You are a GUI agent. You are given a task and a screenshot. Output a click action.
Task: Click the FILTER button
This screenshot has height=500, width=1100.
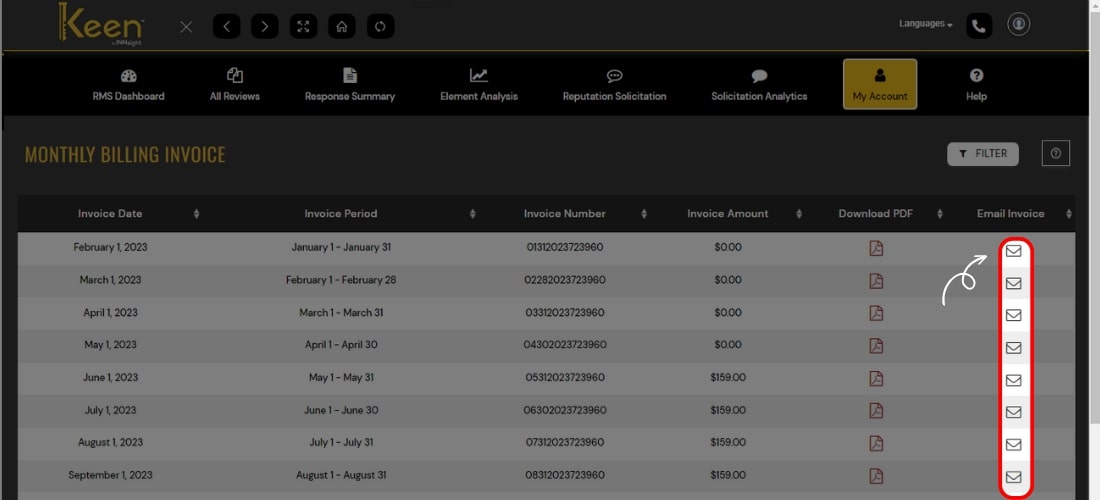[982, 153]
